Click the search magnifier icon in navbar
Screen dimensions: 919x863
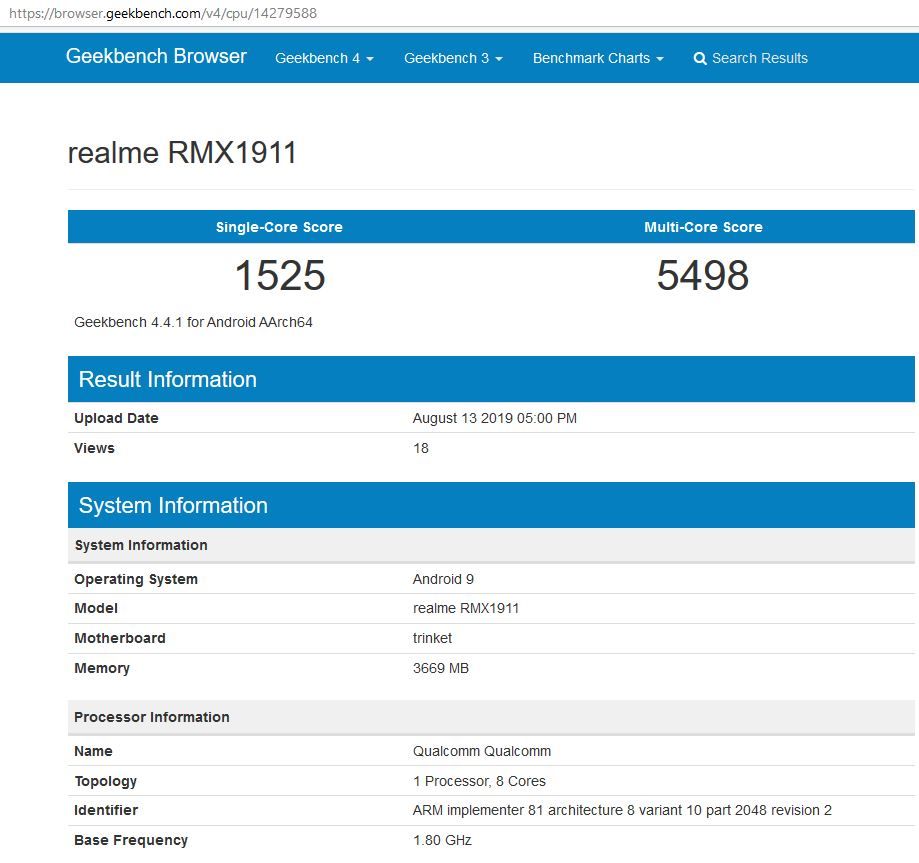700,58
